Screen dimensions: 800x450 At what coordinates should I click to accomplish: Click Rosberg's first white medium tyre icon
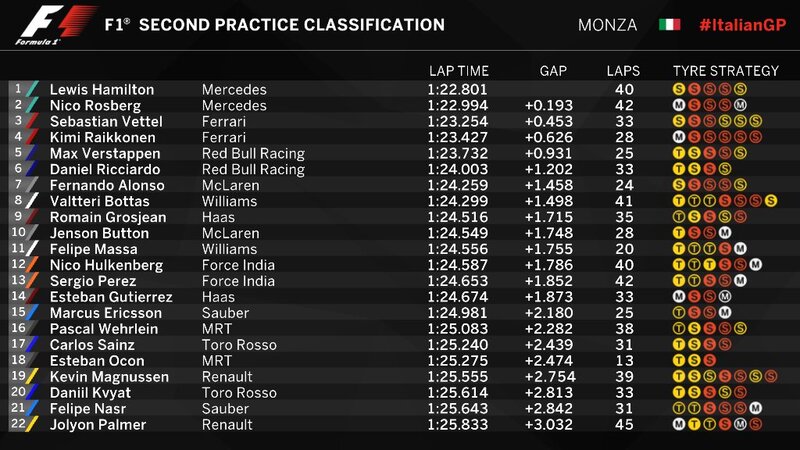click(x=679, y=105)
